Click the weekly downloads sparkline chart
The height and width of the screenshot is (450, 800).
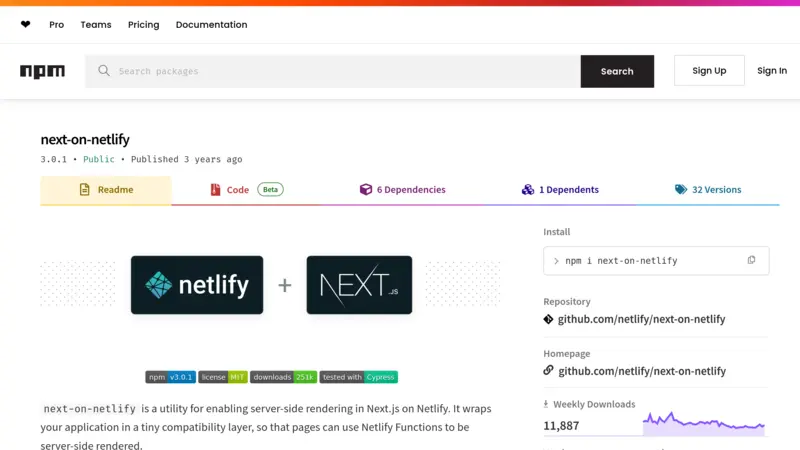click(x=704, y=423)
